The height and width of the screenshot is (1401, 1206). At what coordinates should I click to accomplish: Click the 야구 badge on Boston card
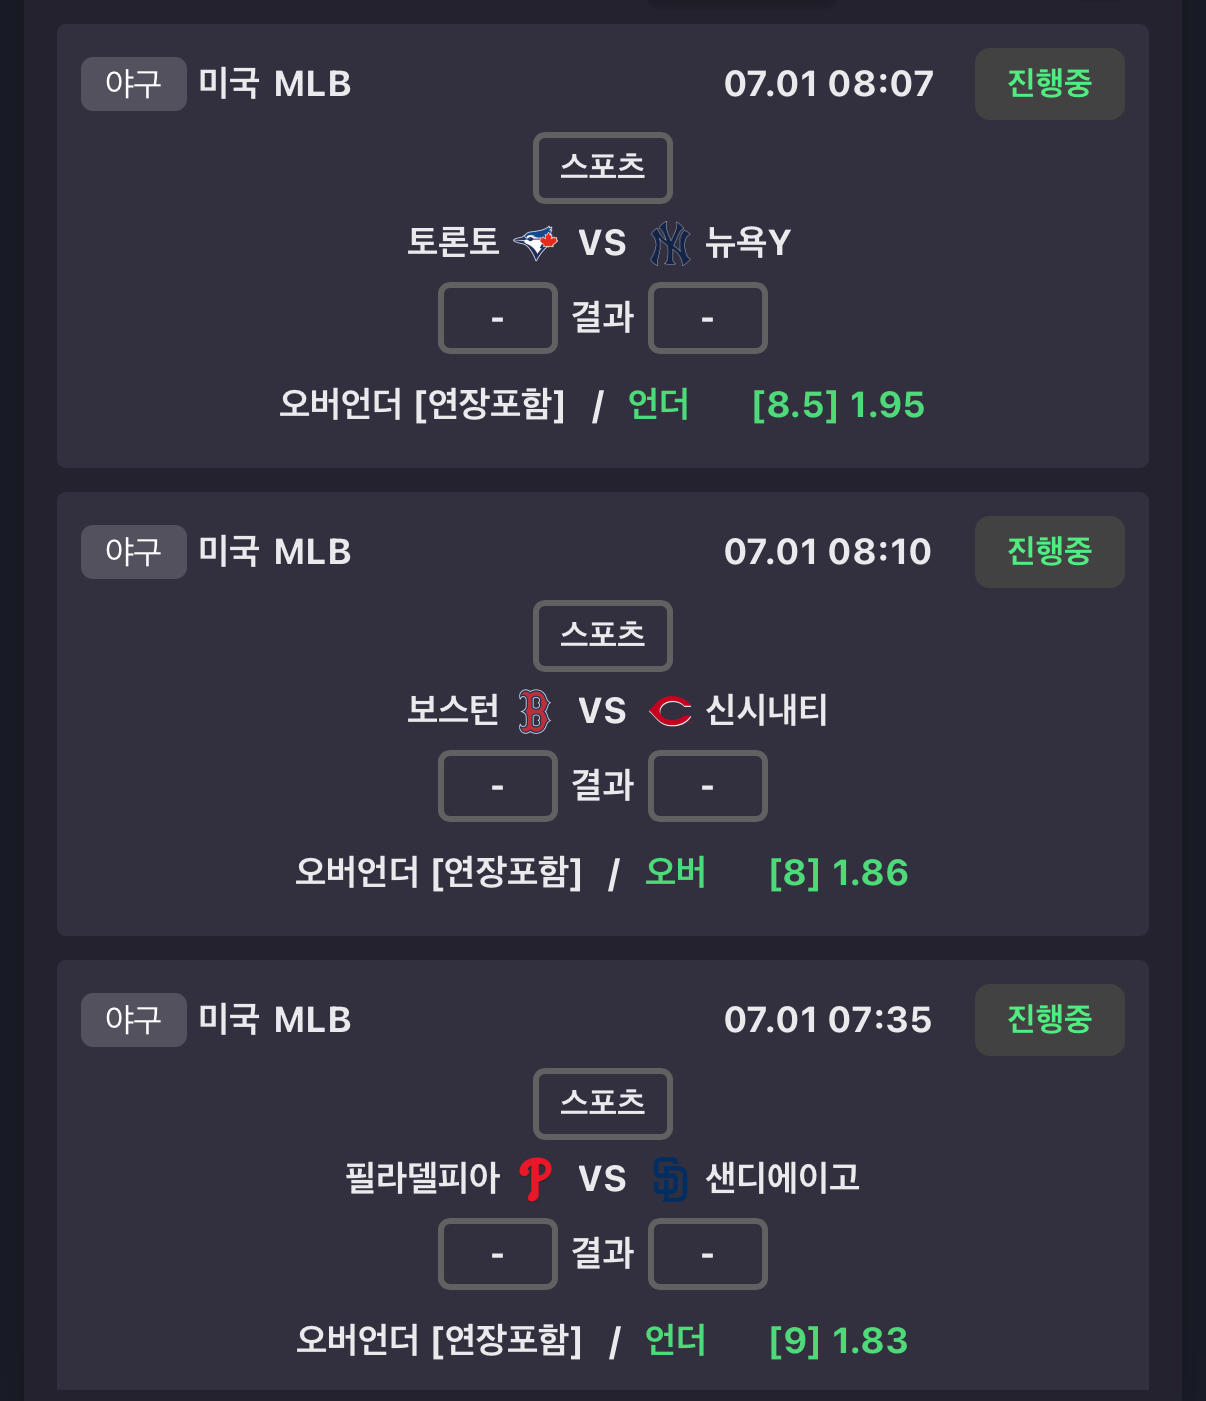(x=134, y=552)
